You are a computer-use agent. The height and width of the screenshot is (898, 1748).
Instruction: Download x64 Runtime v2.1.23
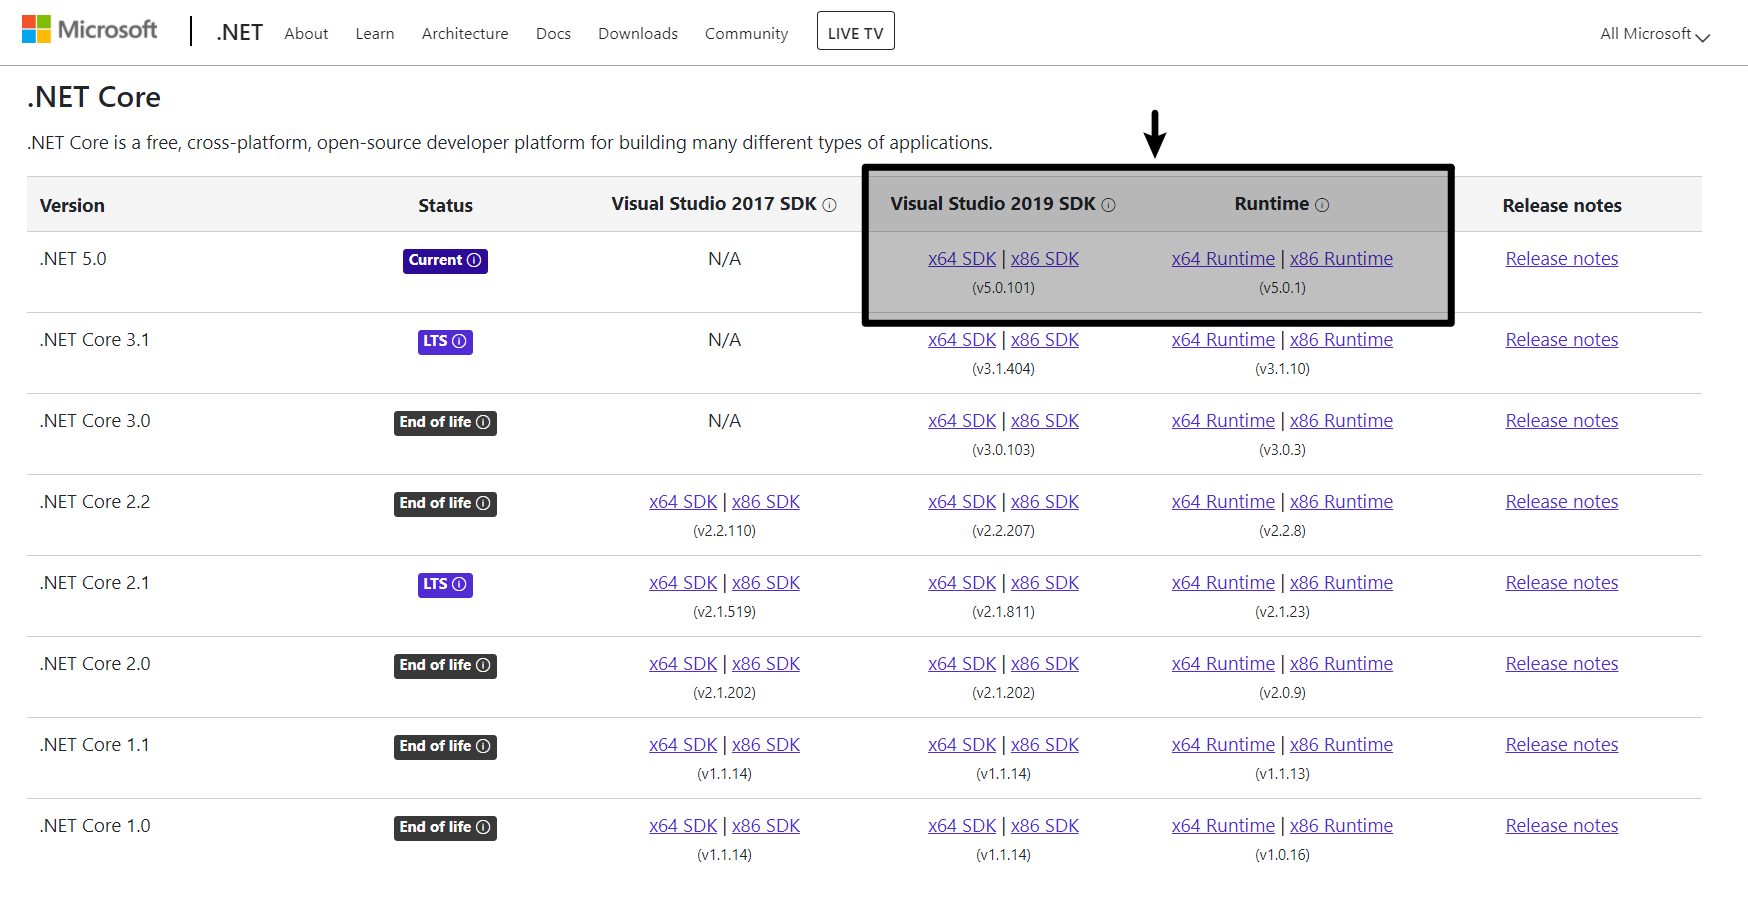click(1223, 583)
